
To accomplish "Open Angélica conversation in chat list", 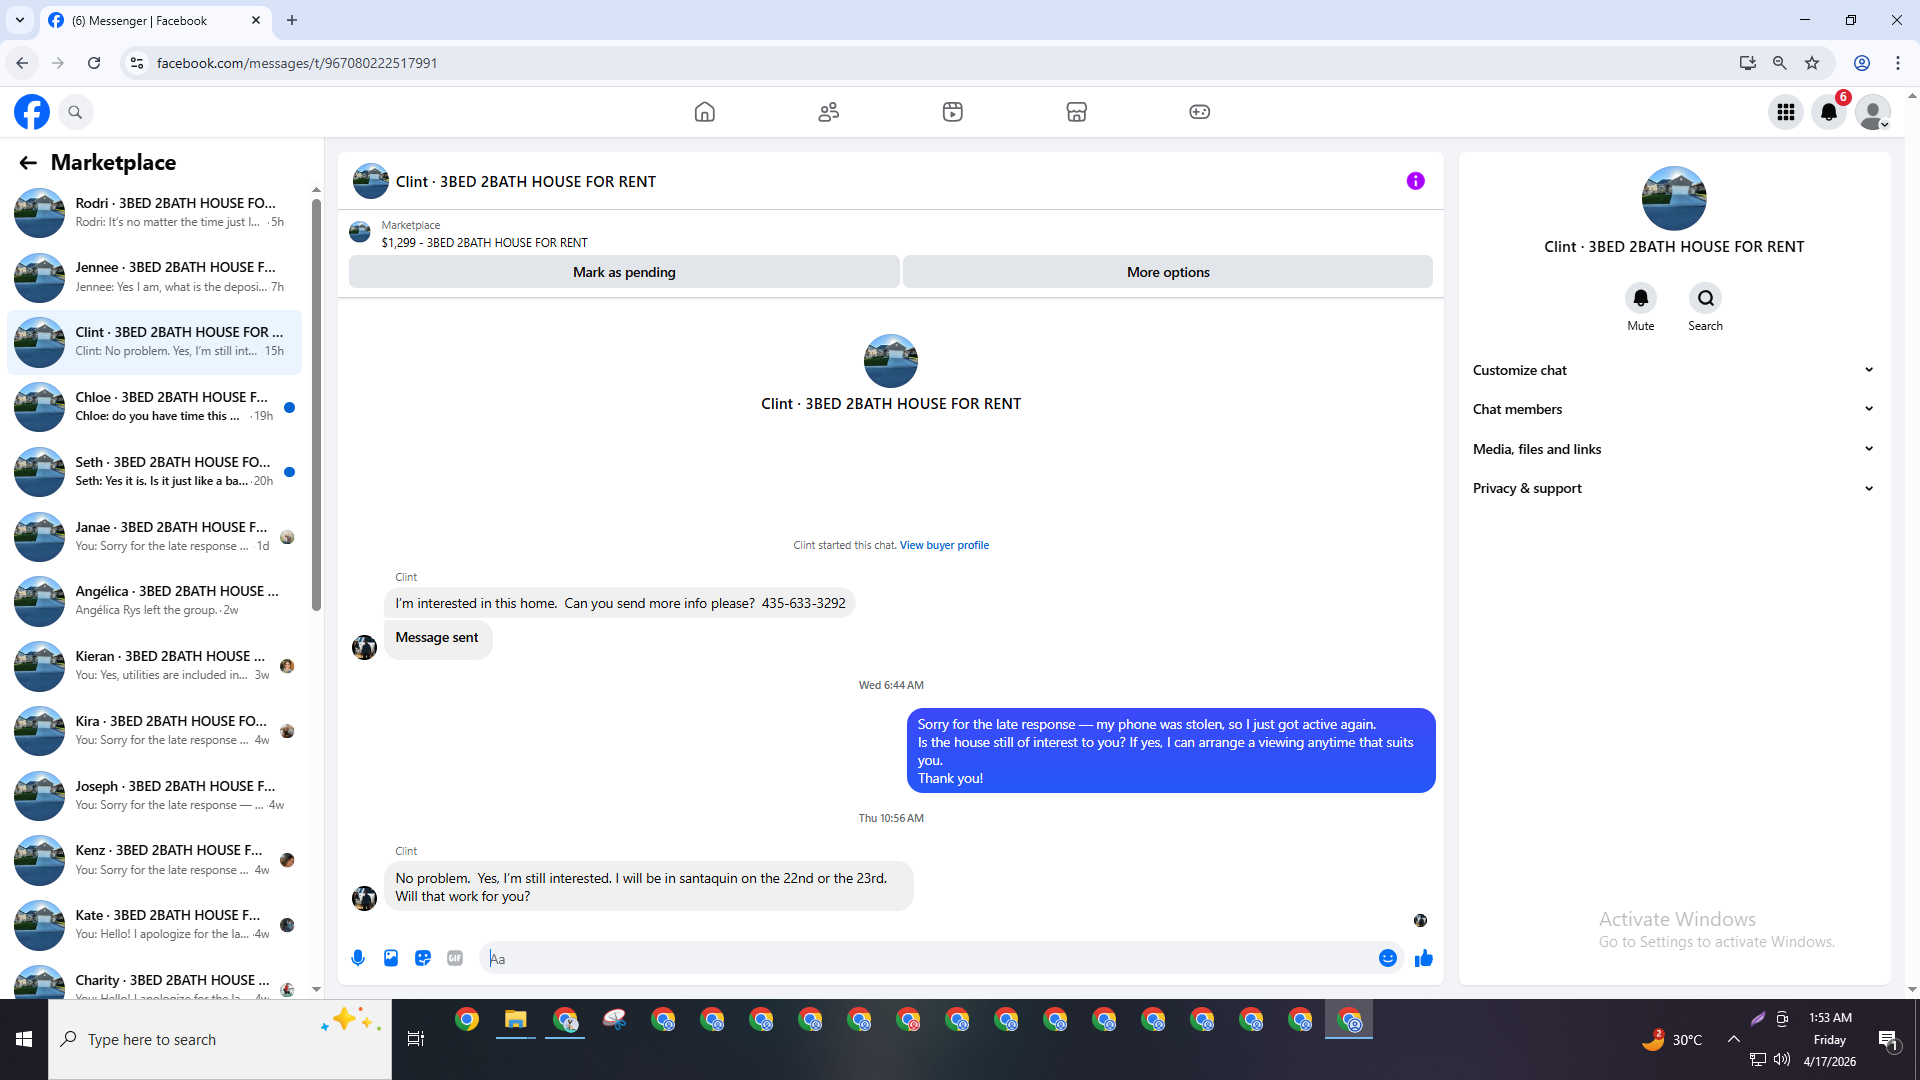I will click(155, 601).
